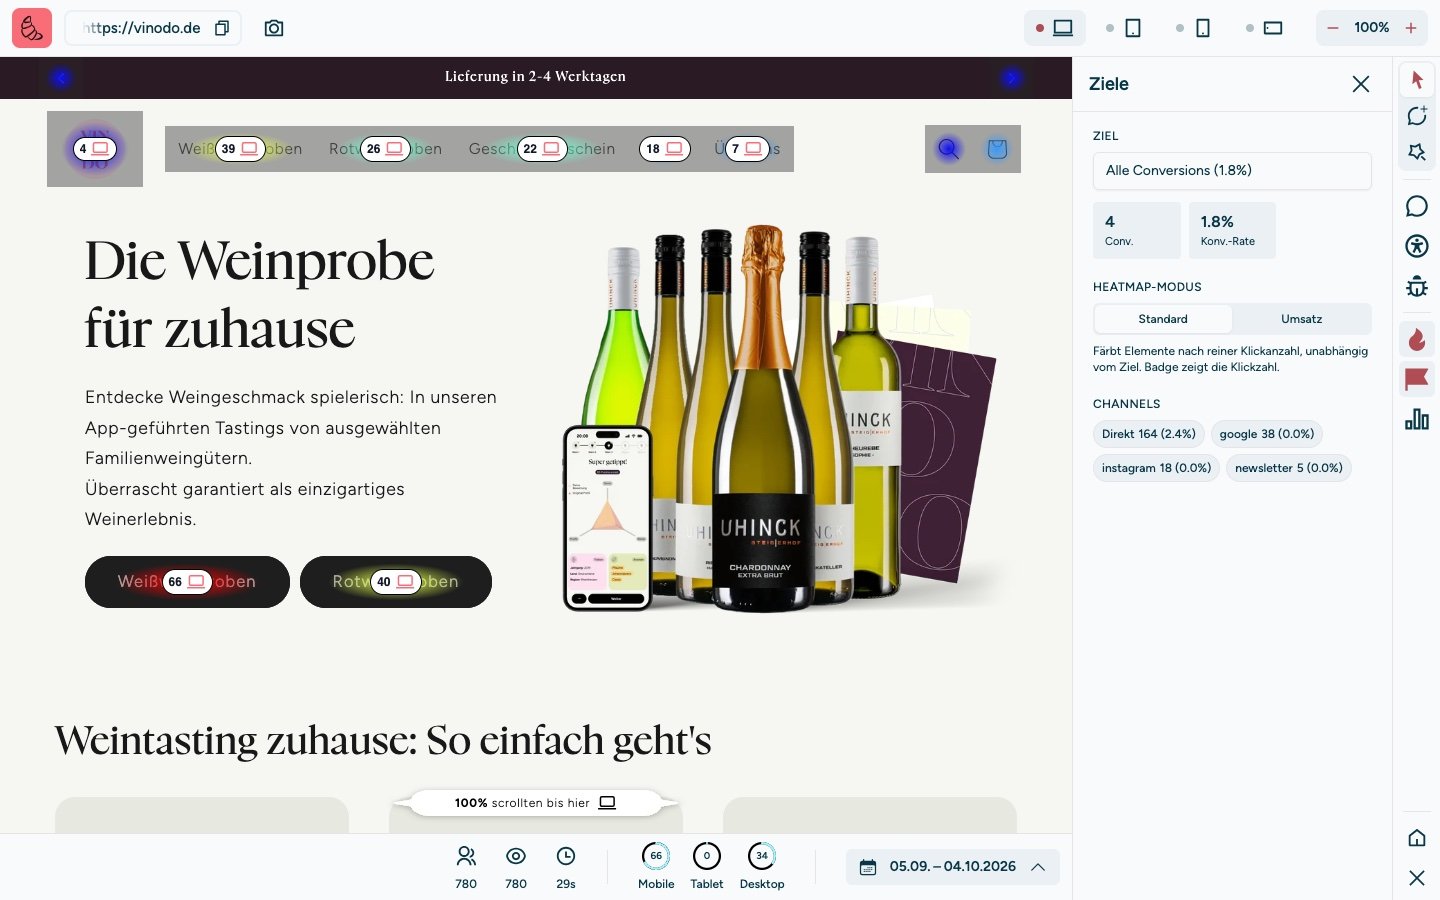The image size is (1440, 900).
Task: Copy the URL with the copy icon
Action: click(222, 28)
